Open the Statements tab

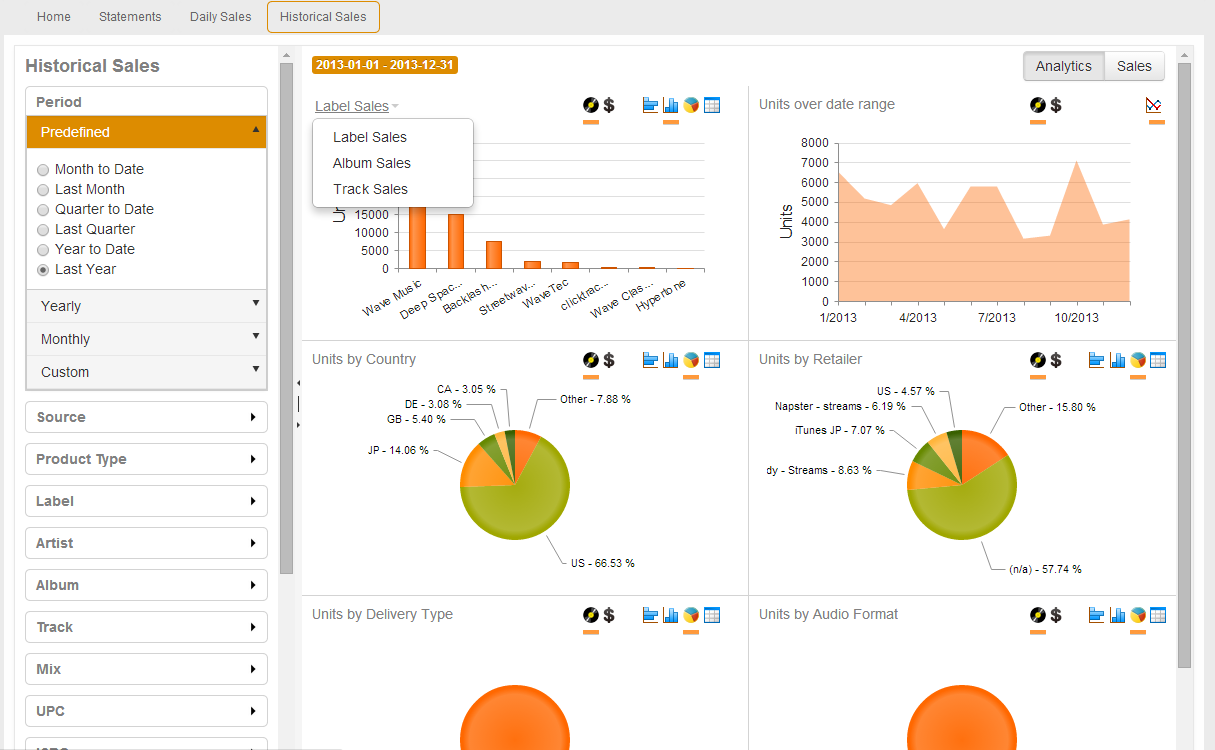coord(130,17)
